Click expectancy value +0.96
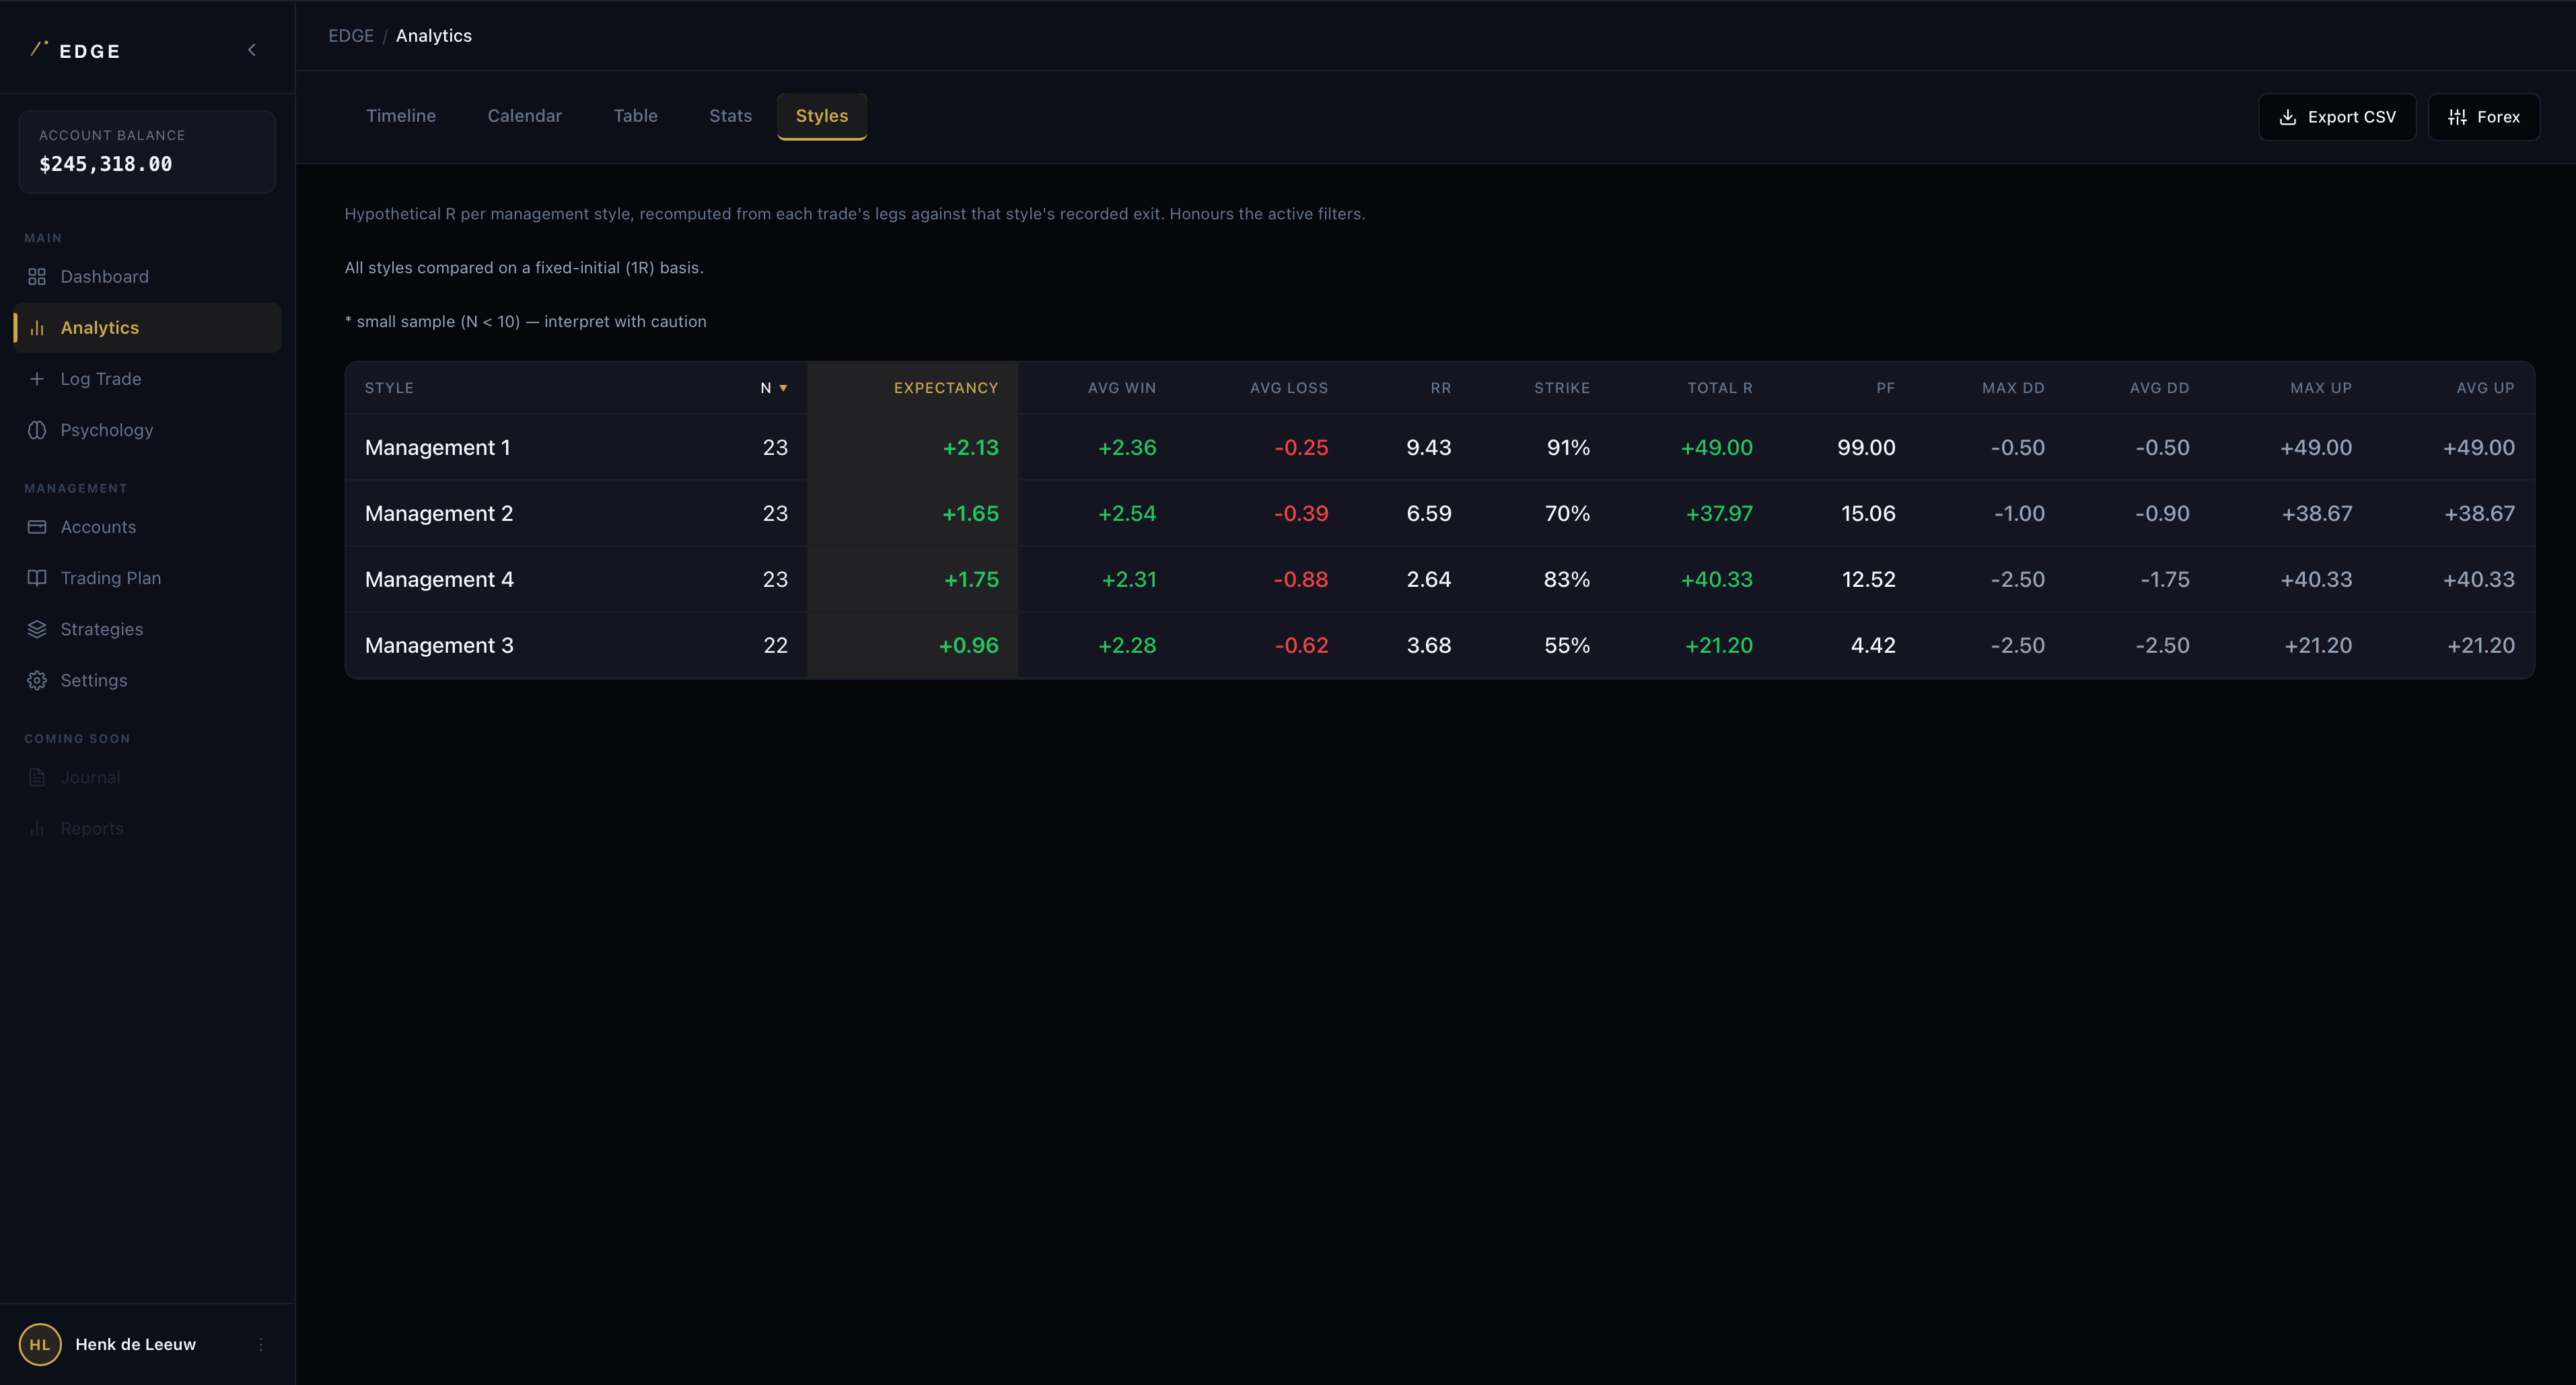This screenshot has width=2576, height=1385. pyautogui.click(x=968, y=646)
